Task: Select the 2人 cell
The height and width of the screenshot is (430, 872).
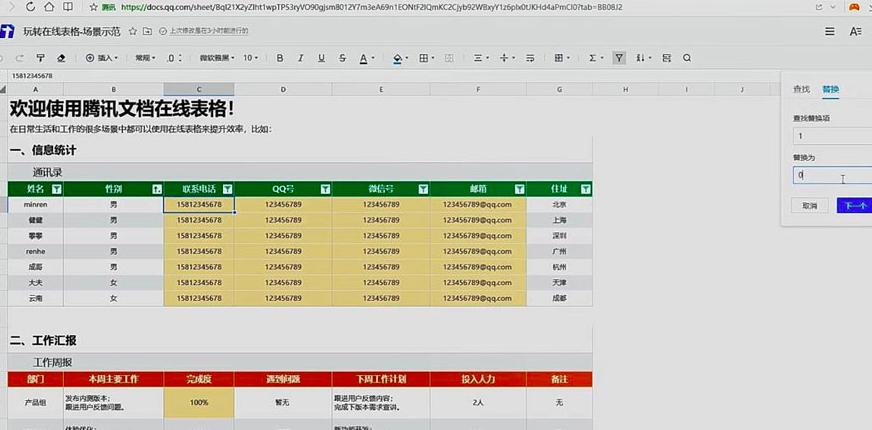Action: (478, 403)
